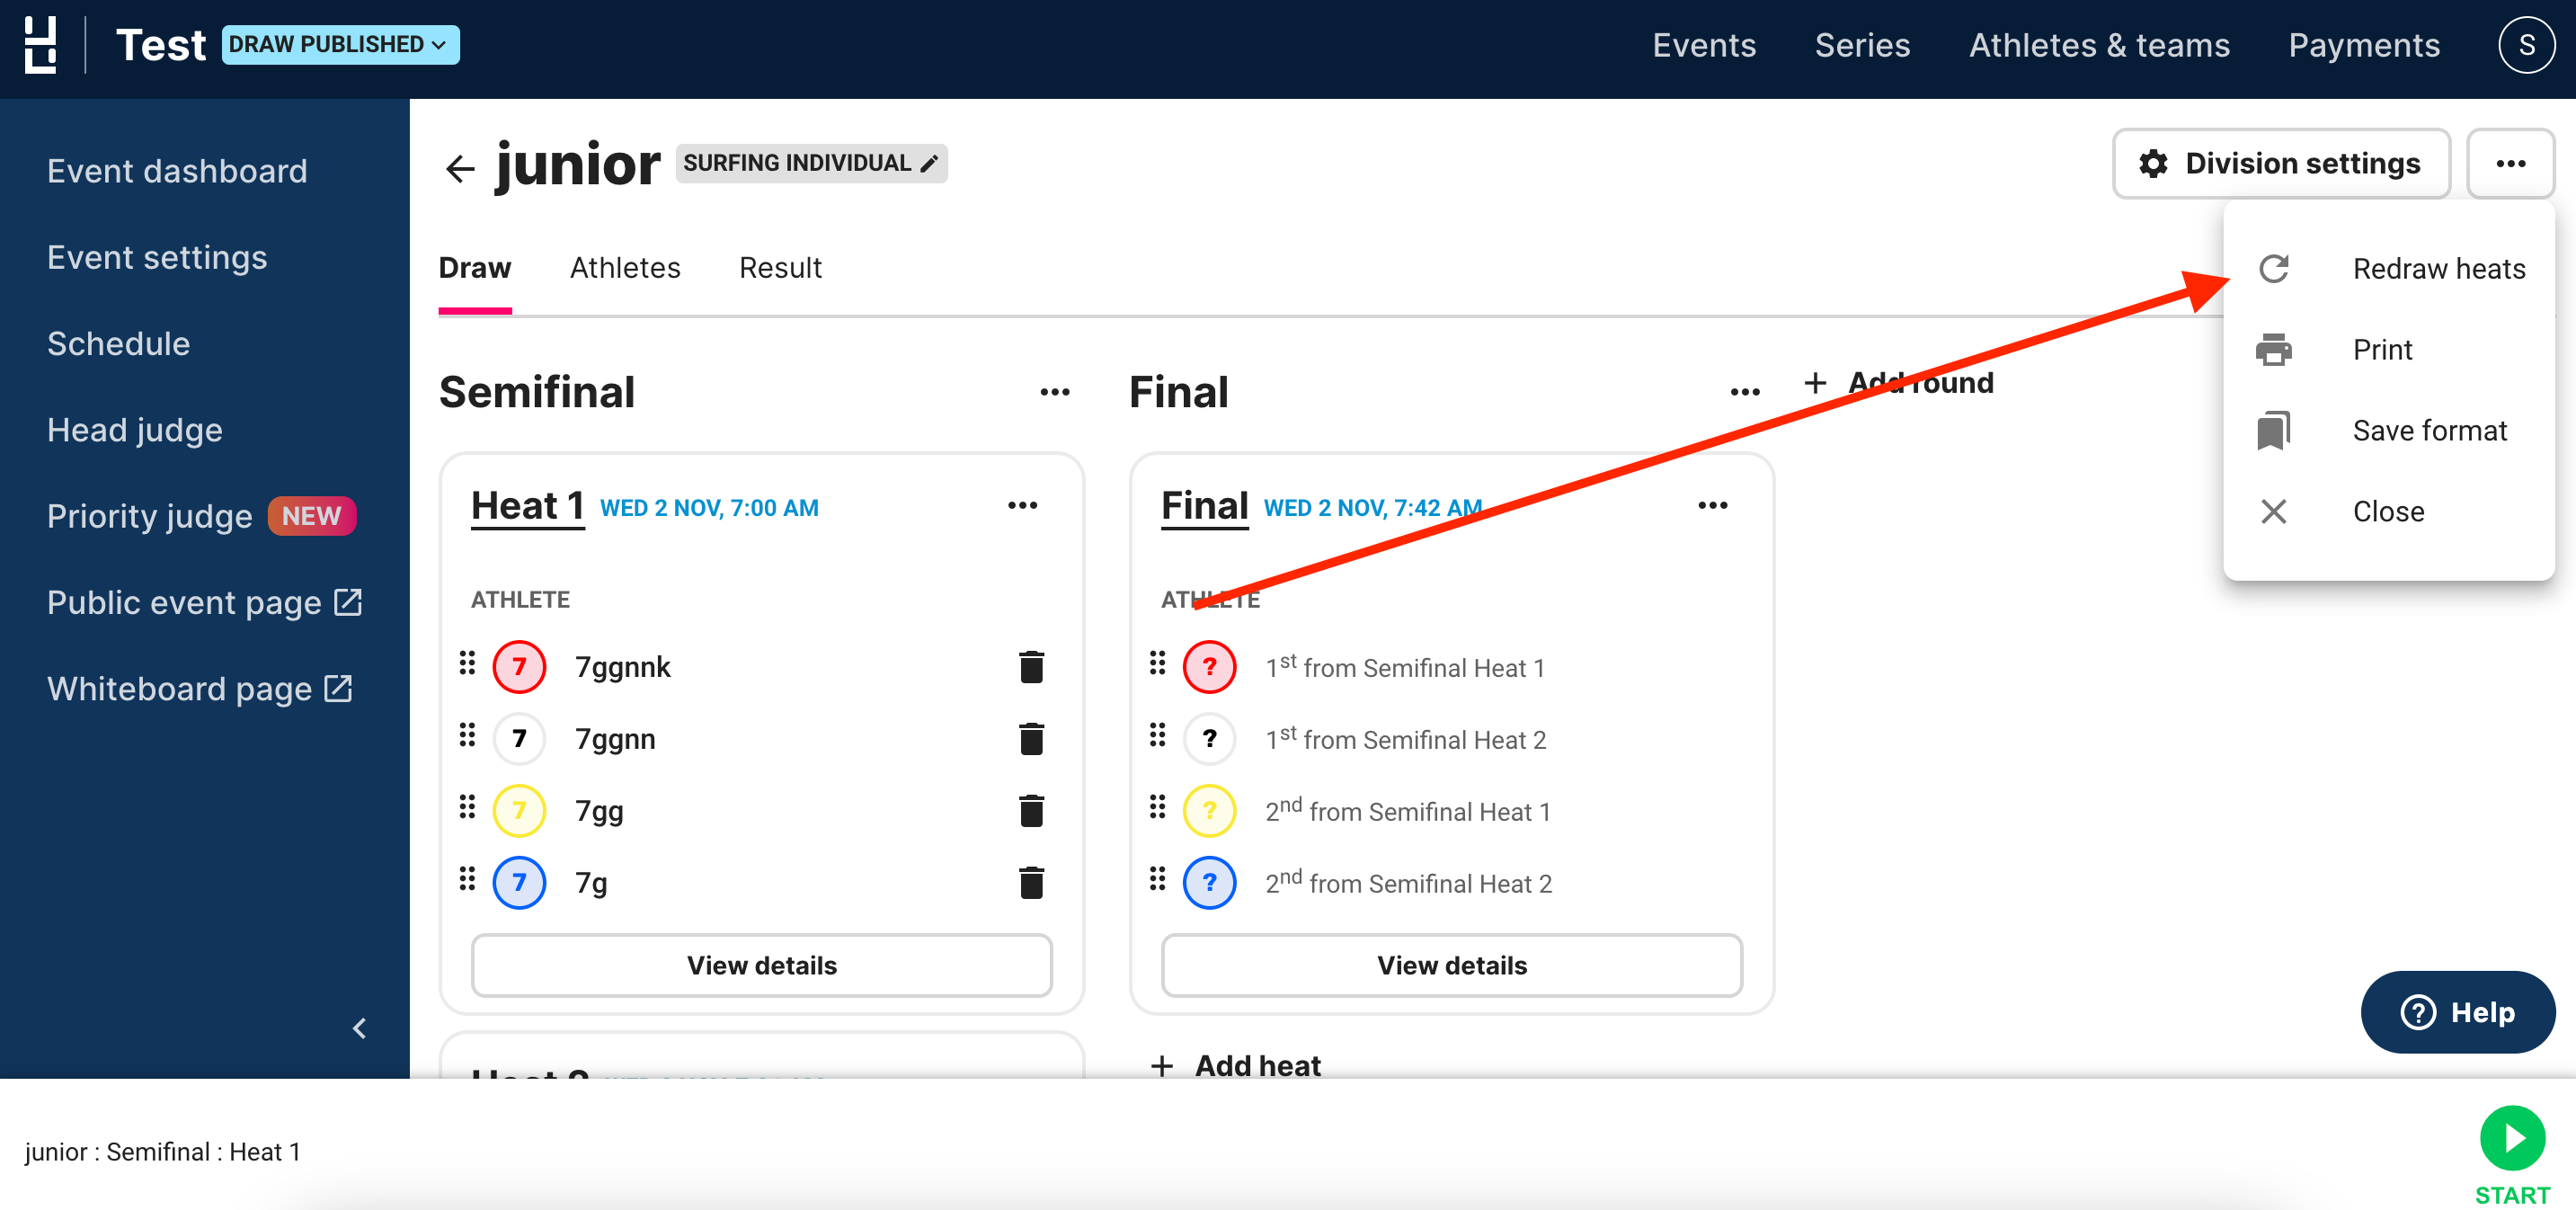Click Add heat under Final
This screenshot has height=1210, width=2576.
coord(1237,1065)
